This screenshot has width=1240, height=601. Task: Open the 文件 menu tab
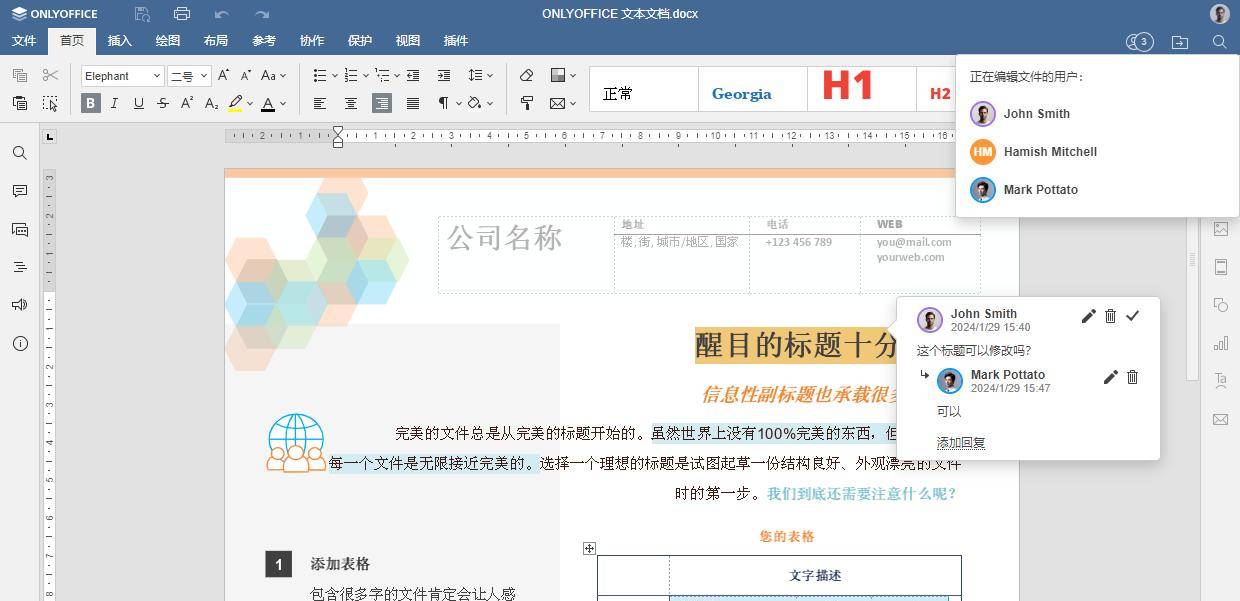coord(23,41)
